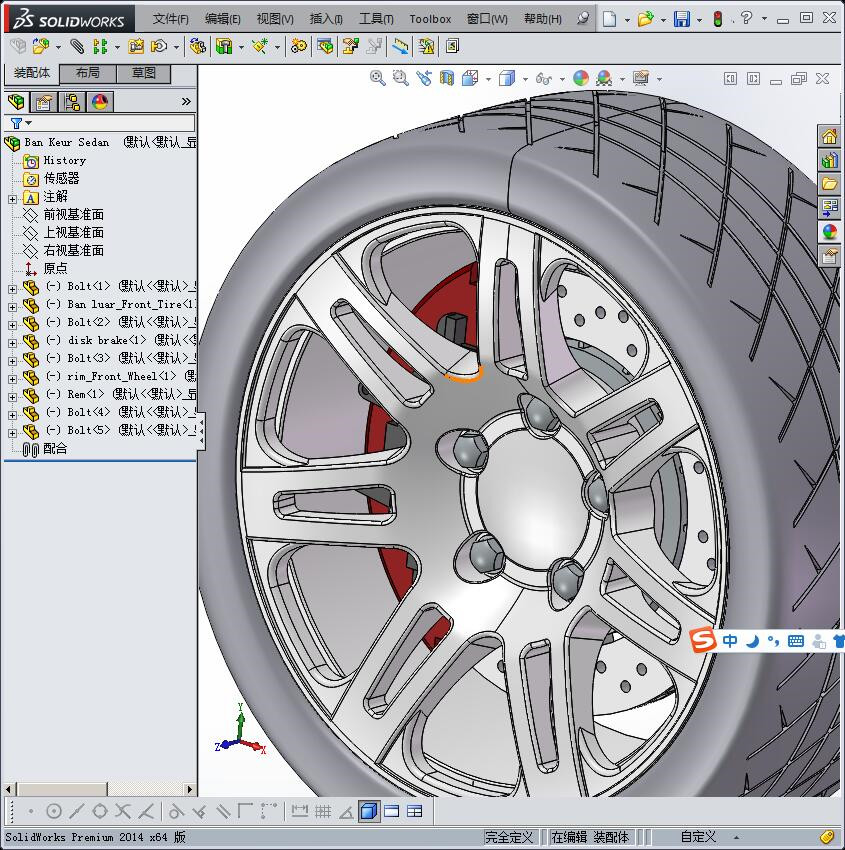This screenshot has height=850, width=845.
Task: Click the Rebuild traffic light icon
Action: point(718,19)
